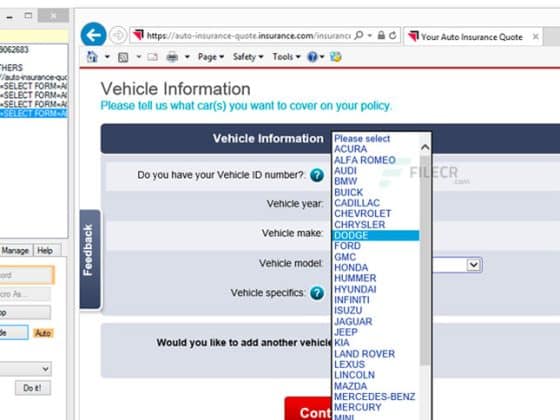Image resolution: width=560 pixels, height=420 pixels.
Task: Click the Home icon in command bar
Action: (x=92, y=57)
